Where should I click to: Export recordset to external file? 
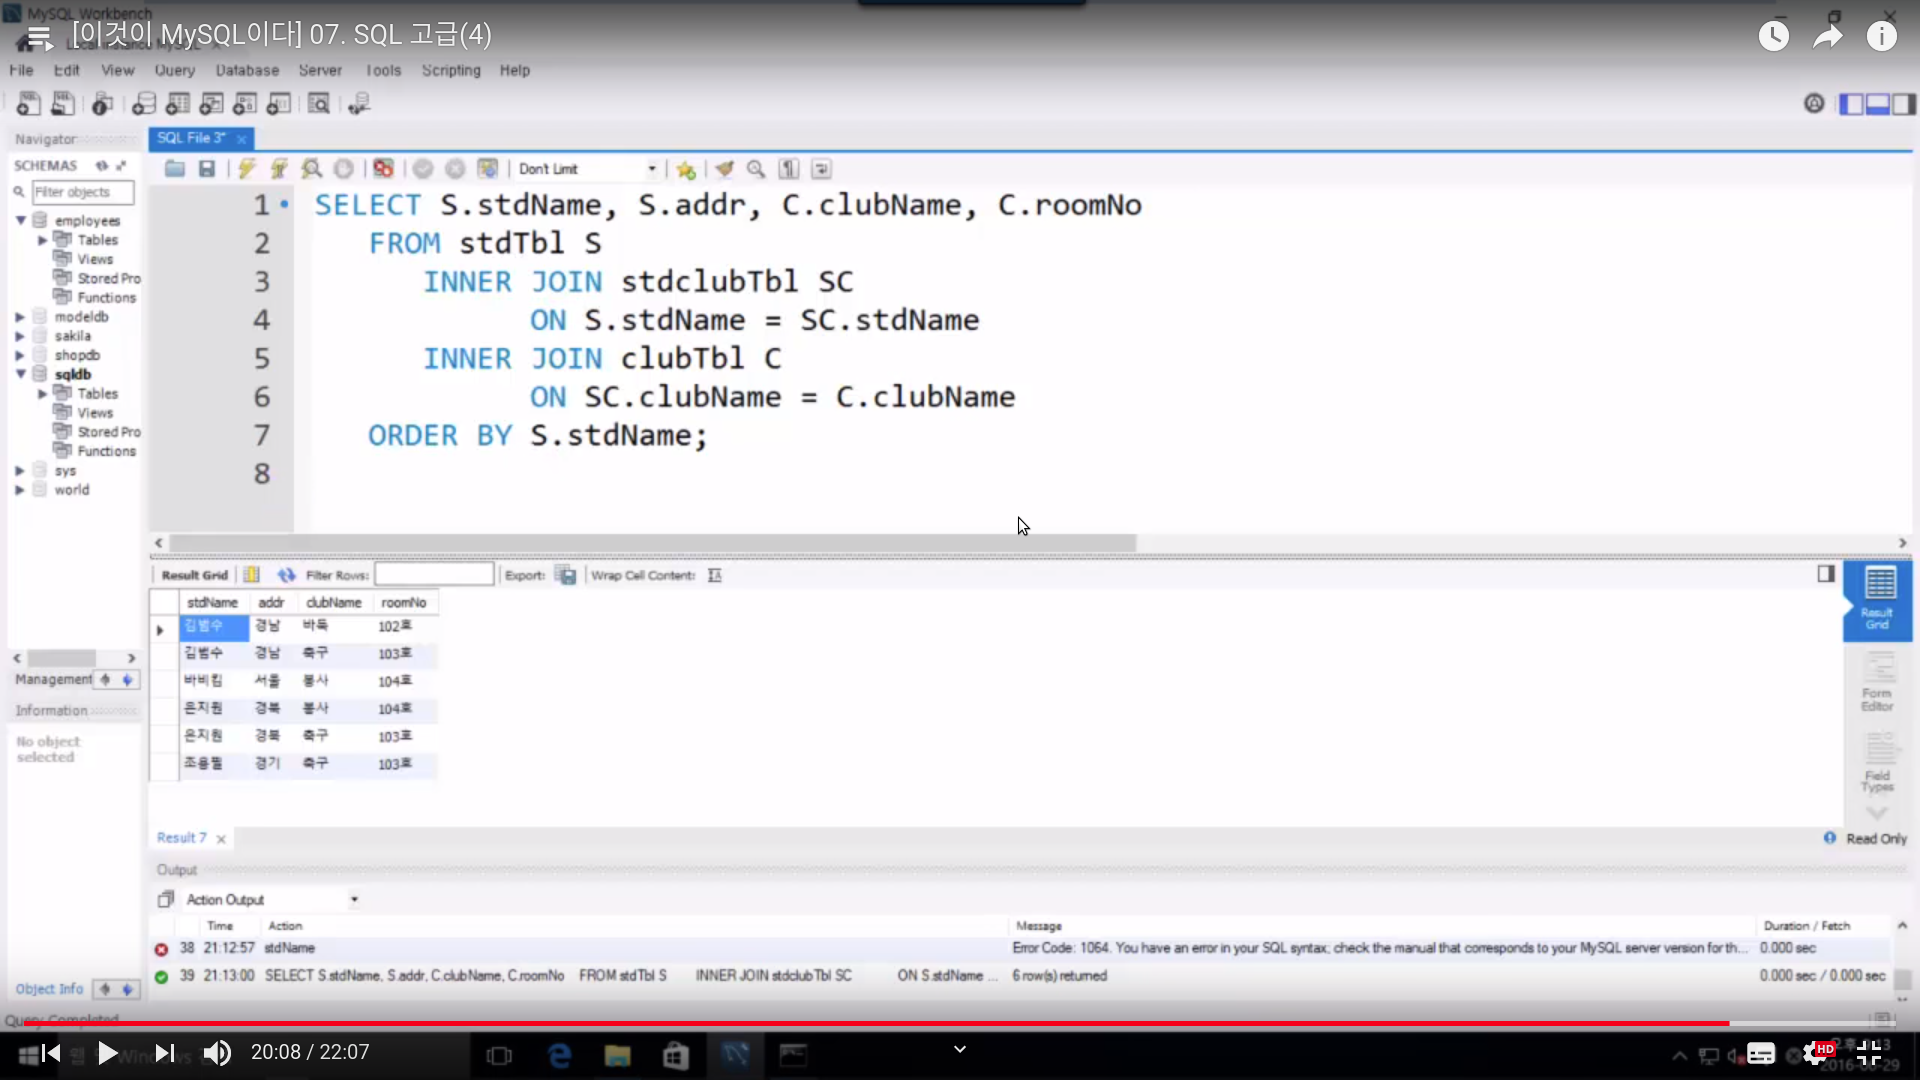[x=566, y=575]
